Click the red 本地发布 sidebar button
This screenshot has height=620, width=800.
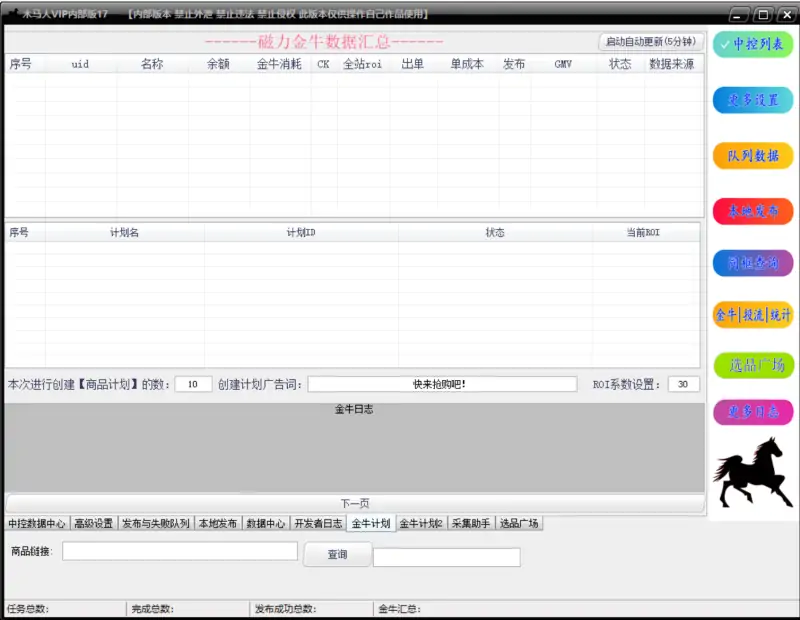click(753, 211)
